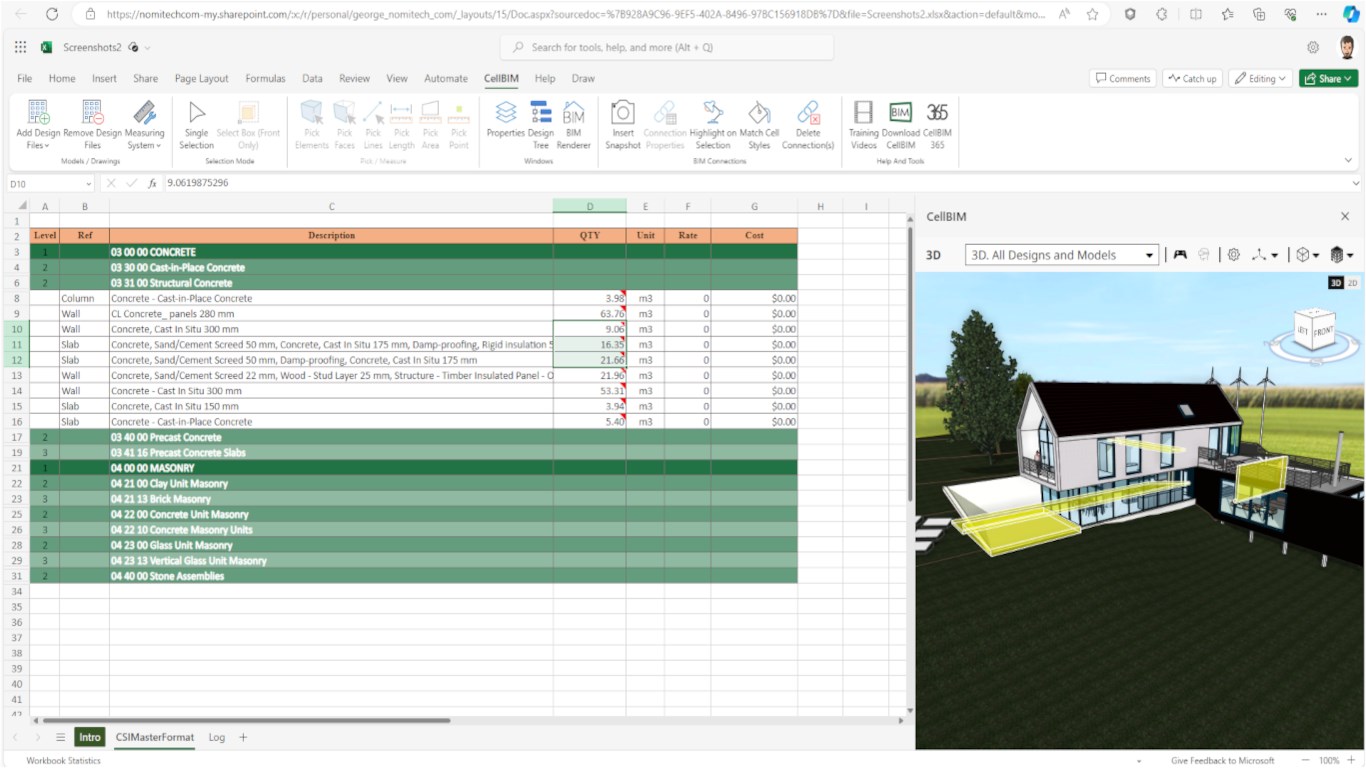The image size is (1366, 768).
Task: Switch viewer to 3D mode
Action: coord(1336,283)
